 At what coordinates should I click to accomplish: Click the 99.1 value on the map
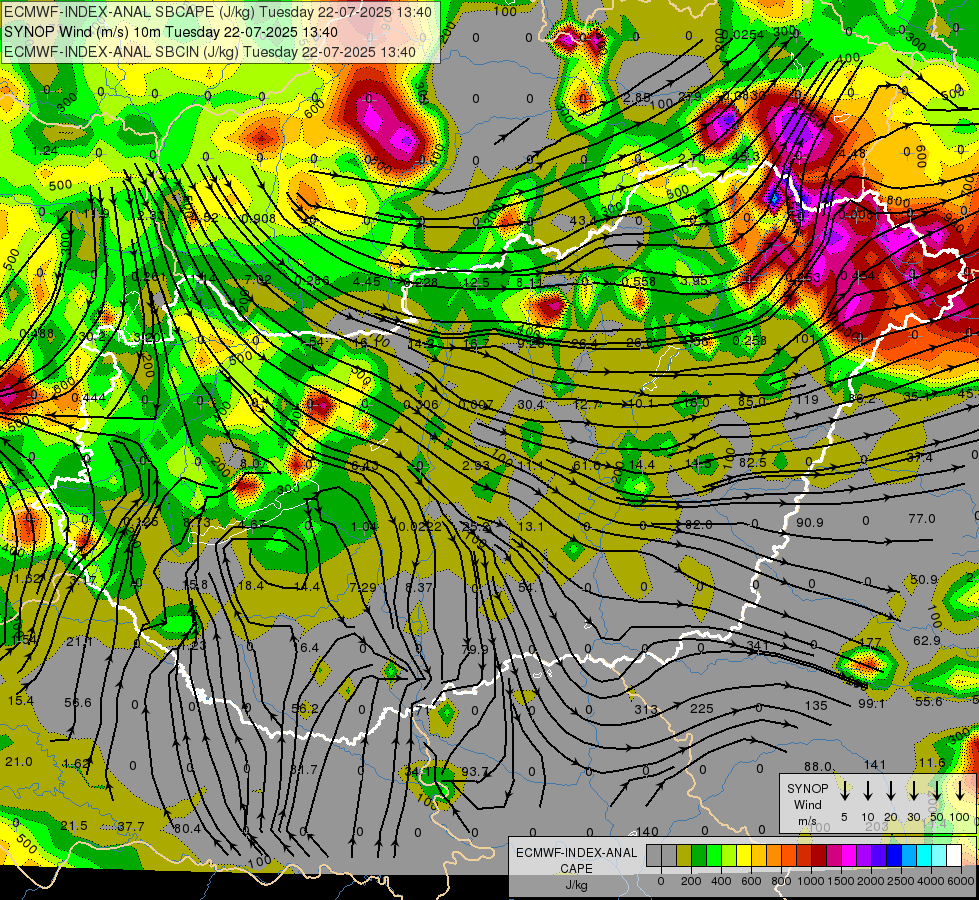coord(872,704)
